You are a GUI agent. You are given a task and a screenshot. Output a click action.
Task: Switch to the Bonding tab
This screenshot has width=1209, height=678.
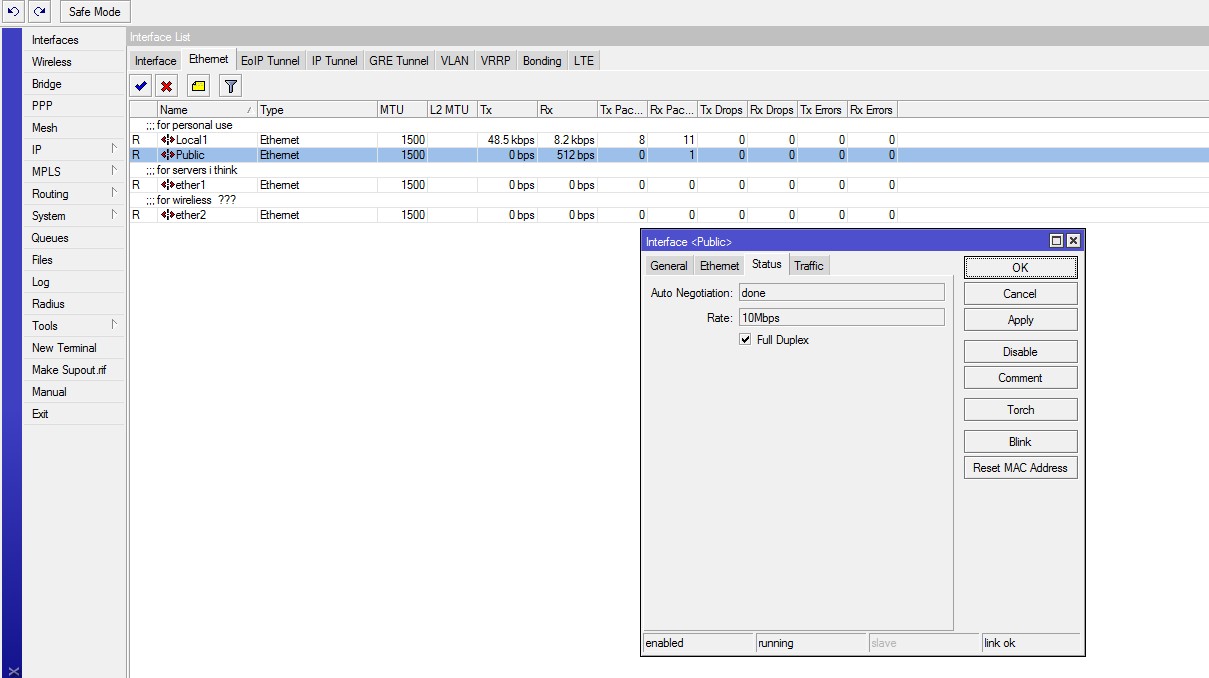542,61
